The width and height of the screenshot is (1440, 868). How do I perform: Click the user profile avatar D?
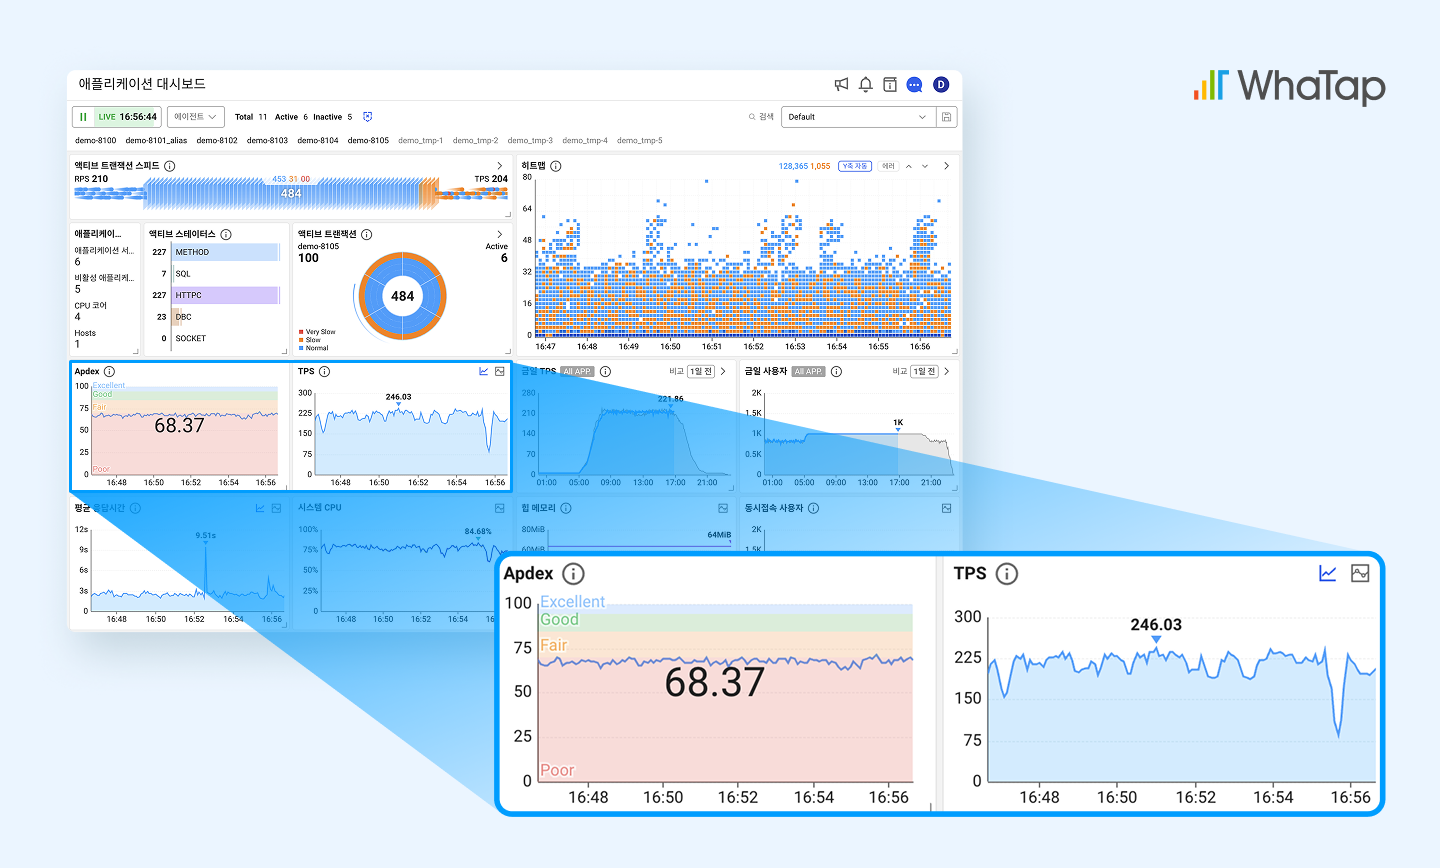(941, 85)
